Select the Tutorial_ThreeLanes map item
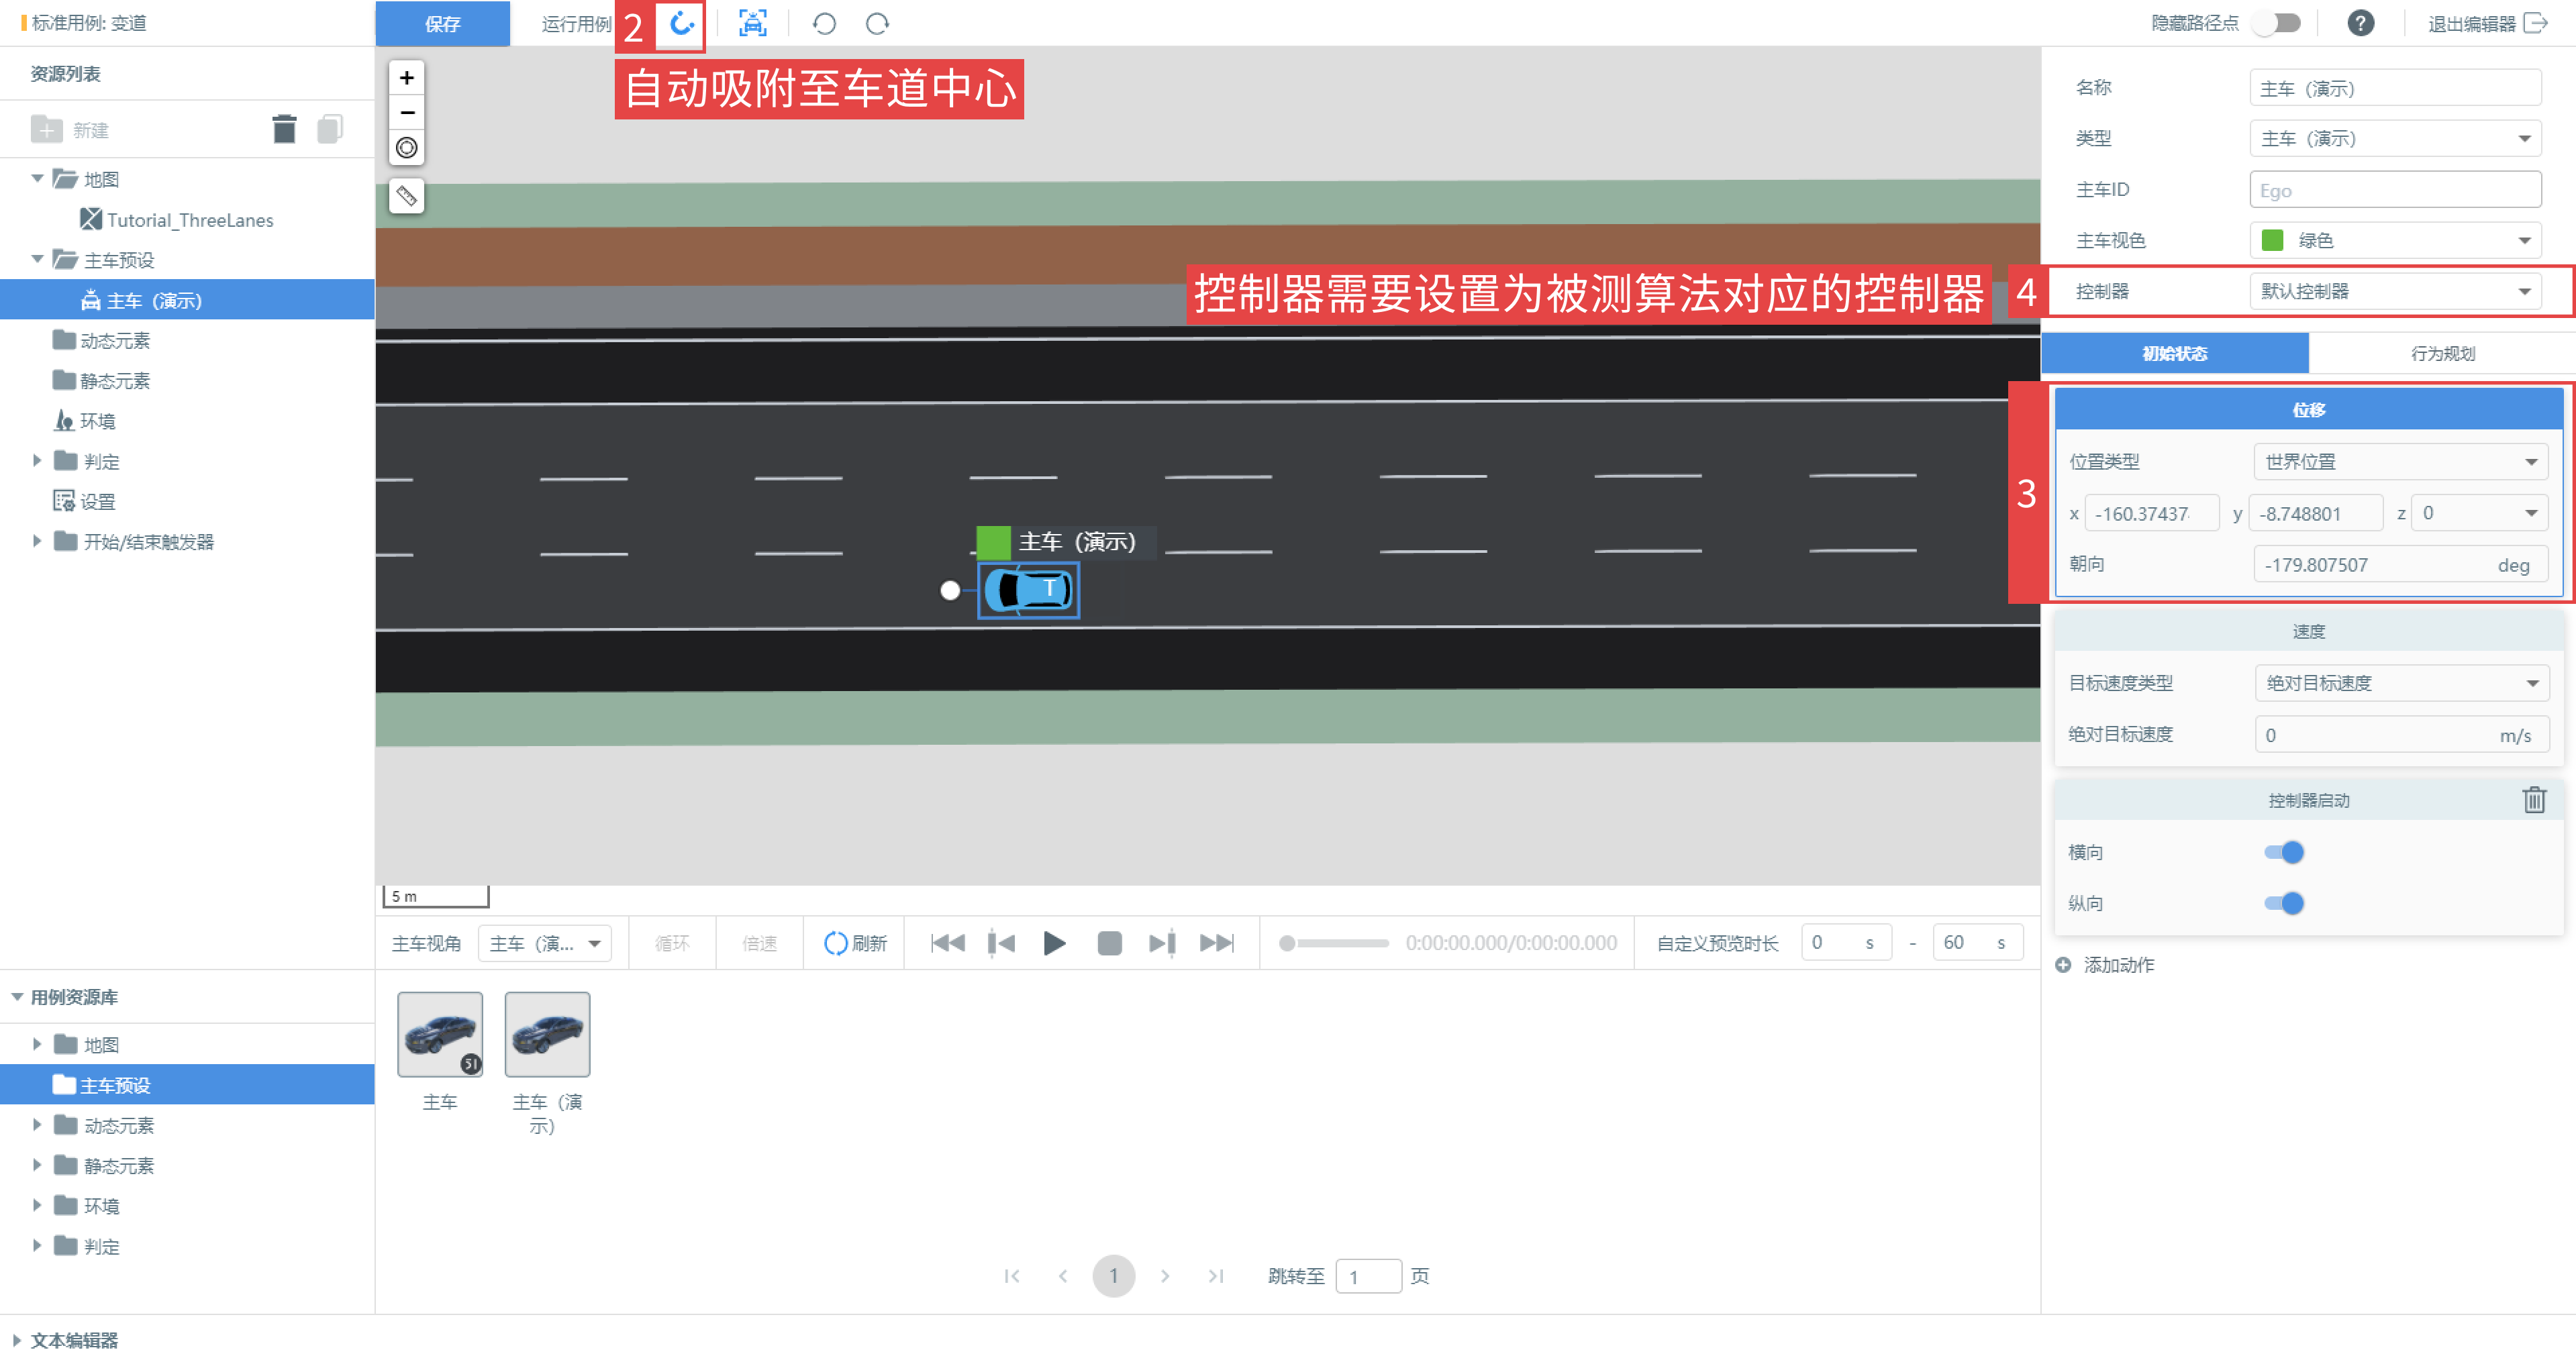 [x=177, y=220]
